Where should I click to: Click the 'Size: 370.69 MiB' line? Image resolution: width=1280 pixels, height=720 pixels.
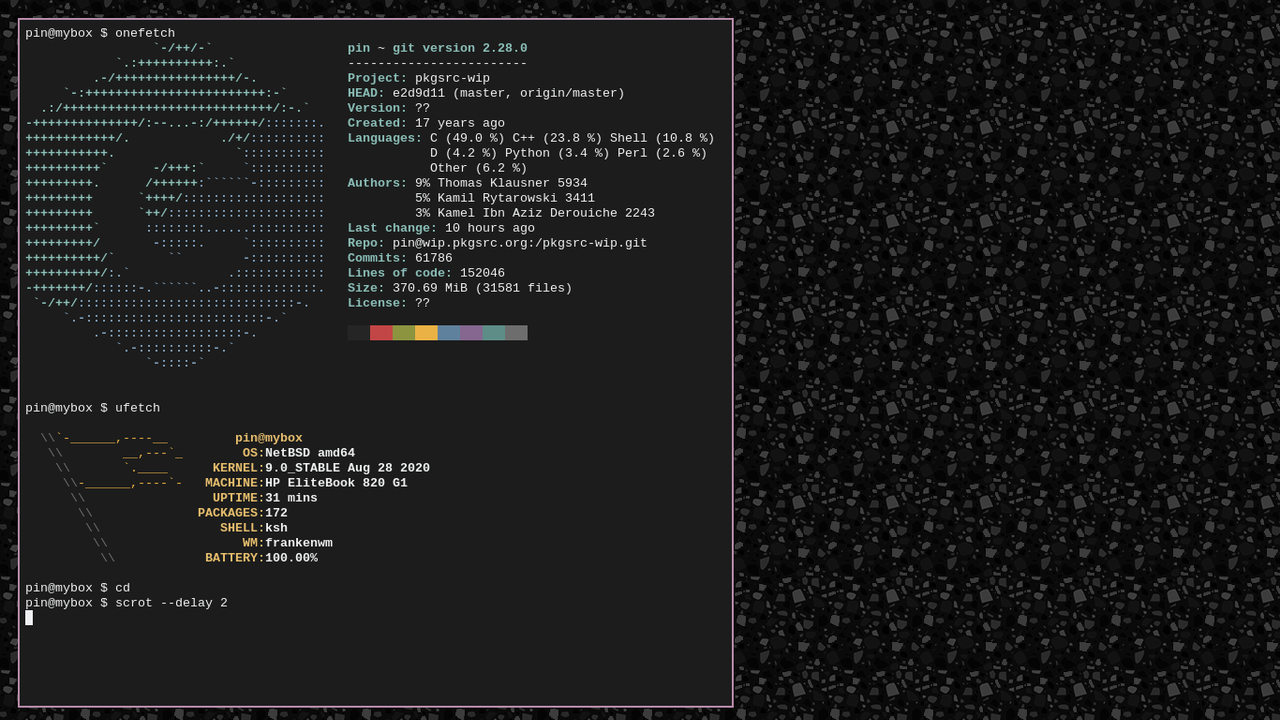pyautogui.click(x=460, y=288)
